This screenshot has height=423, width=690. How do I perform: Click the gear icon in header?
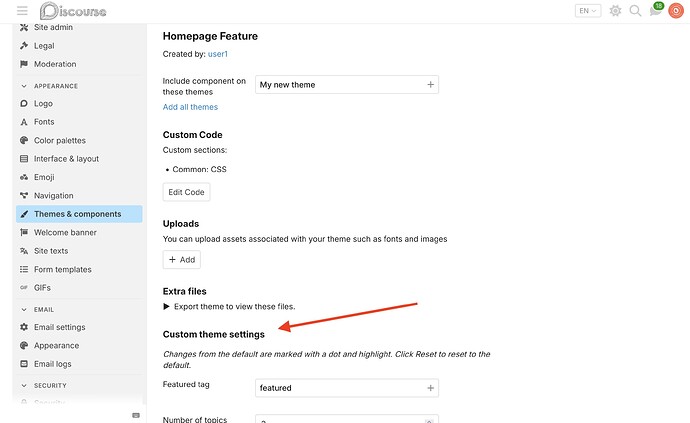point(615,11)
